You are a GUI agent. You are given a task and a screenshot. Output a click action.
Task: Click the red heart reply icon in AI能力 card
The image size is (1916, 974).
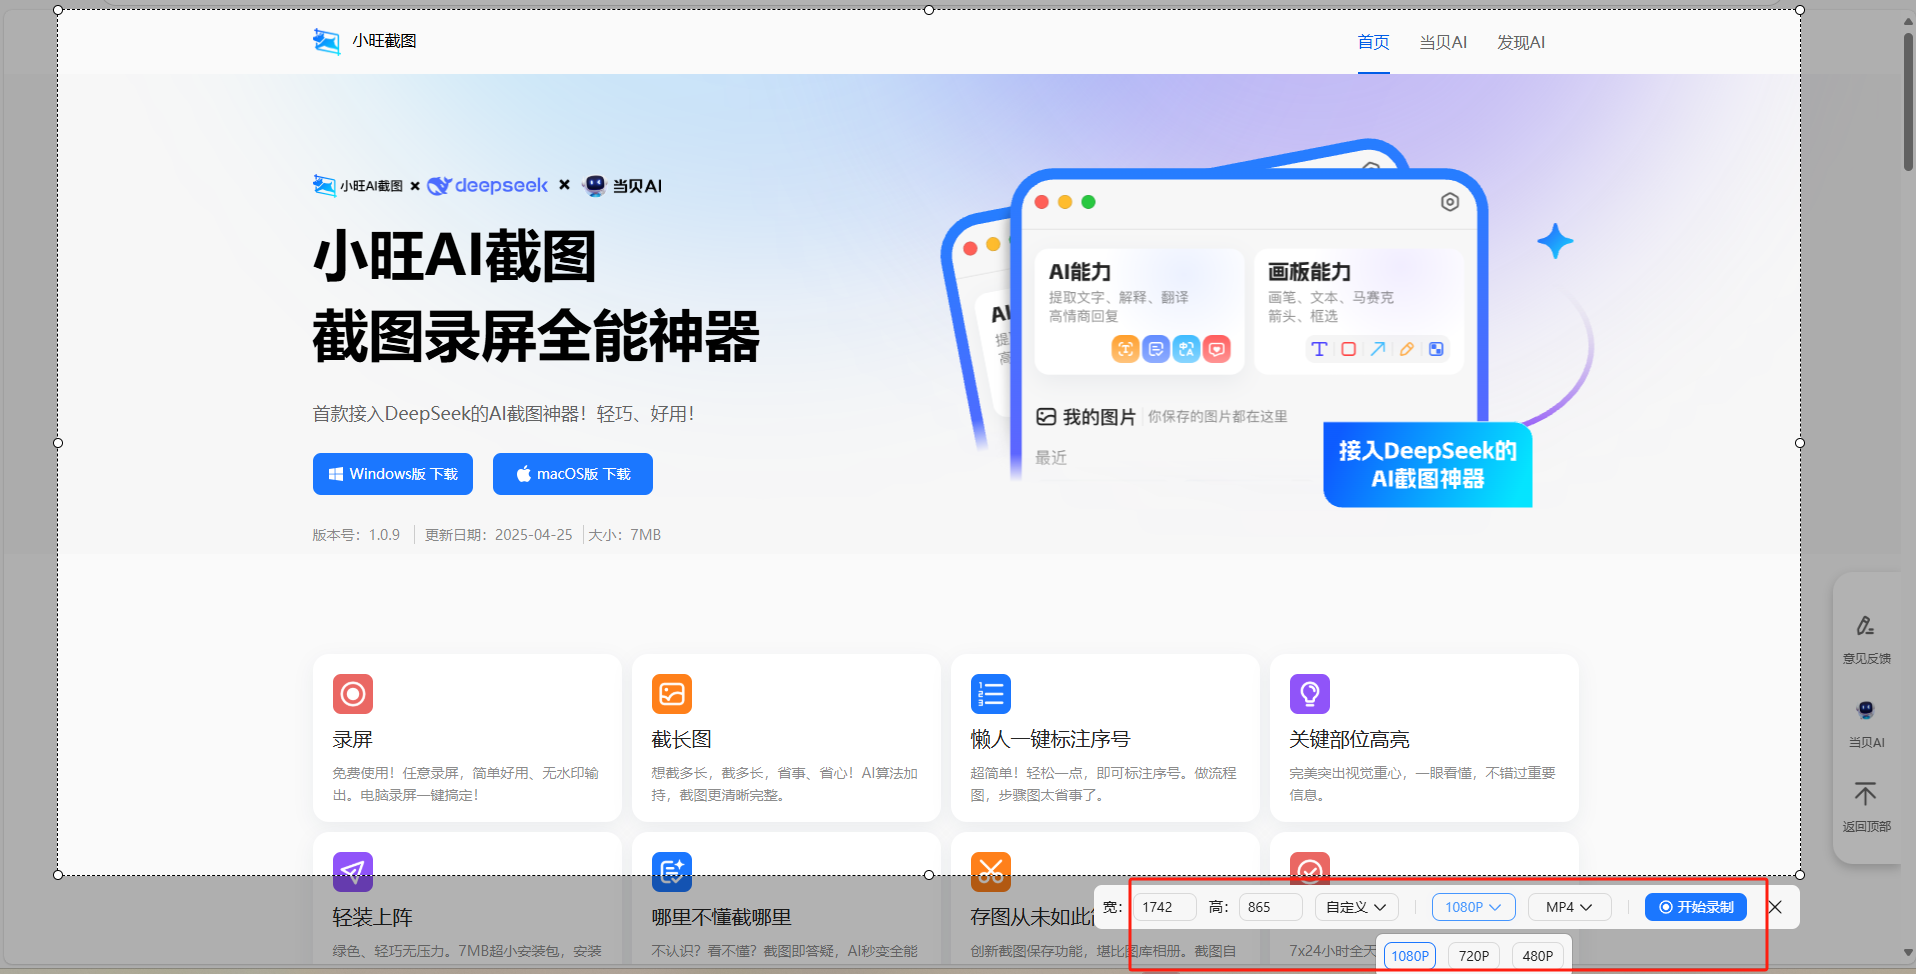pyautogui.click(x=1217, y=349)
